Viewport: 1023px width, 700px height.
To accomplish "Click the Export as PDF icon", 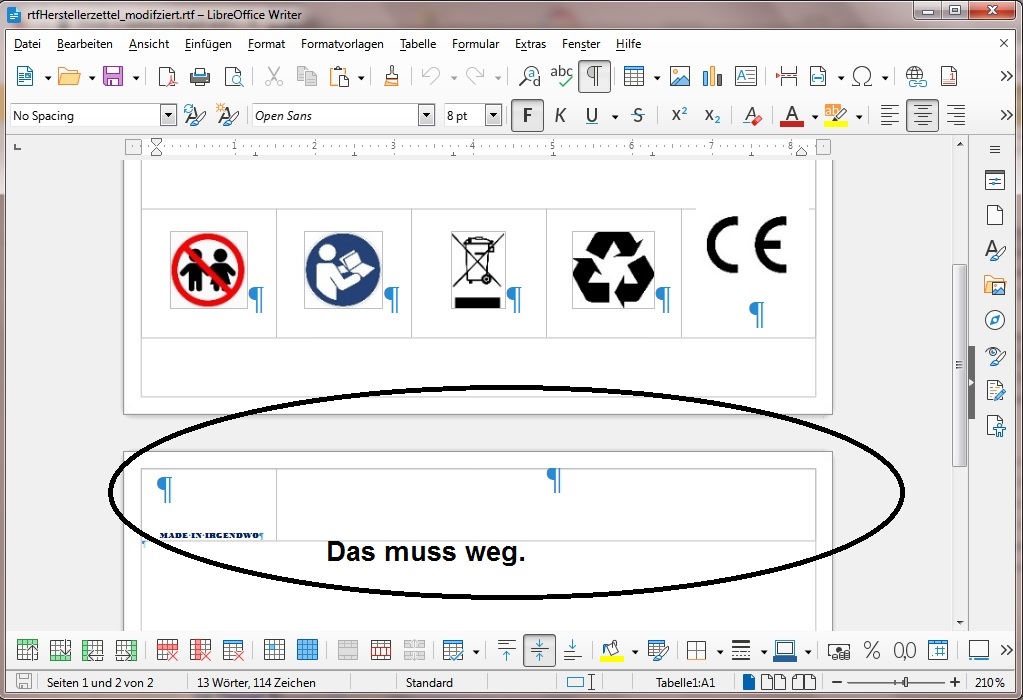I will (167, 77).
